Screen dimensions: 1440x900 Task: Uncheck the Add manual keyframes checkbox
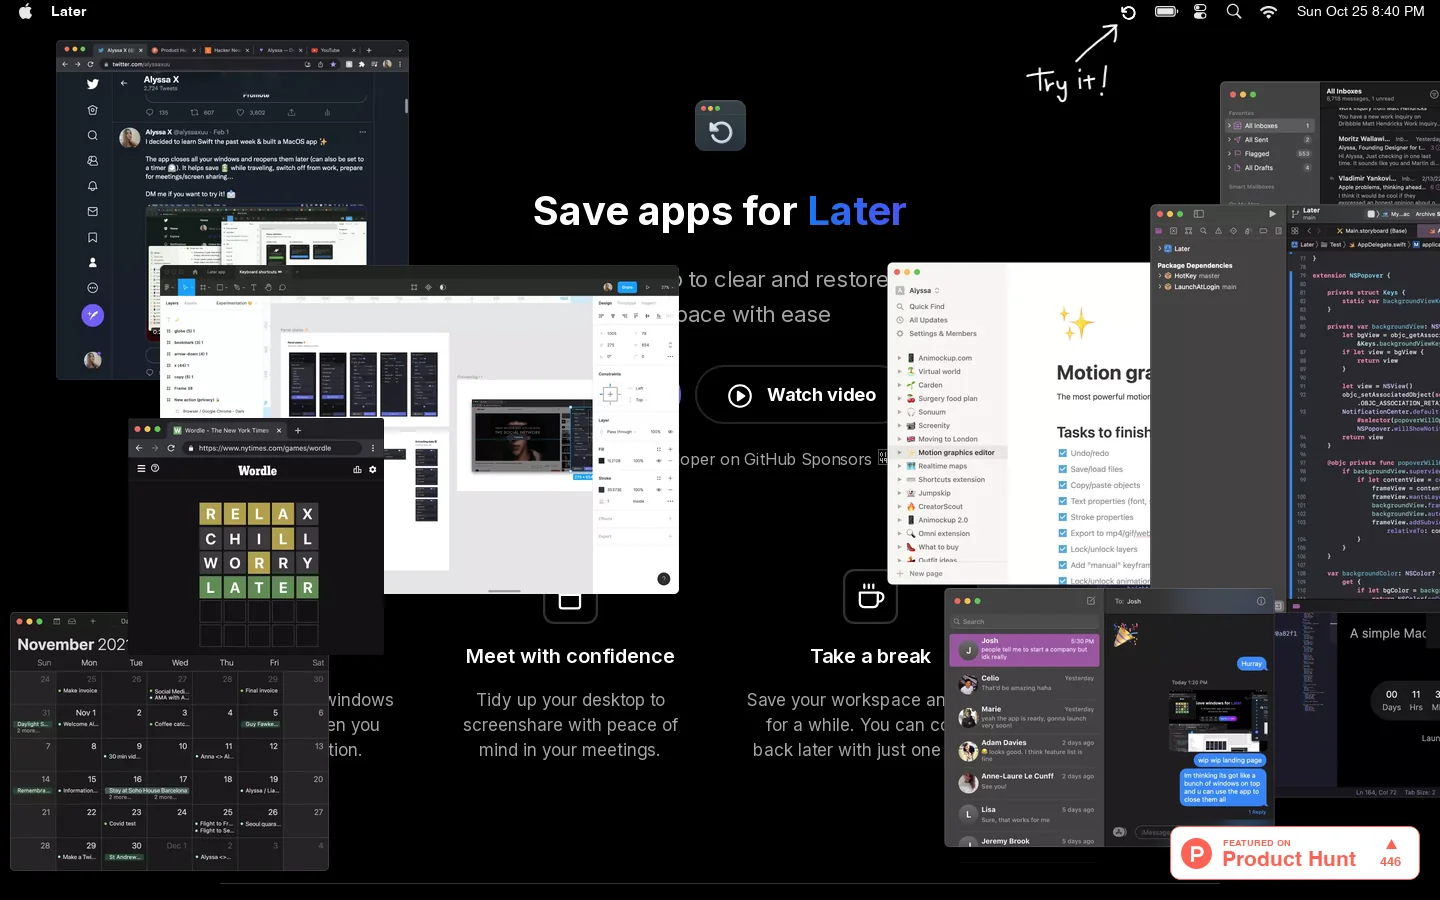point(1062,565)
